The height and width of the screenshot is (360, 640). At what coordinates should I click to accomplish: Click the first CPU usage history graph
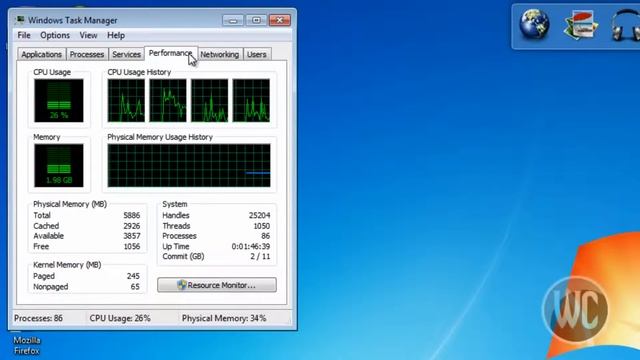coord(126,100)
